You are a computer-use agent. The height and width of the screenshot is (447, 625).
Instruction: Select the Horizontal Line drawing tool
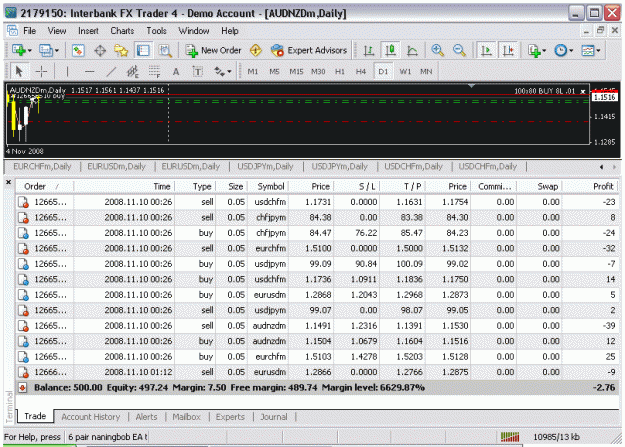90,72
